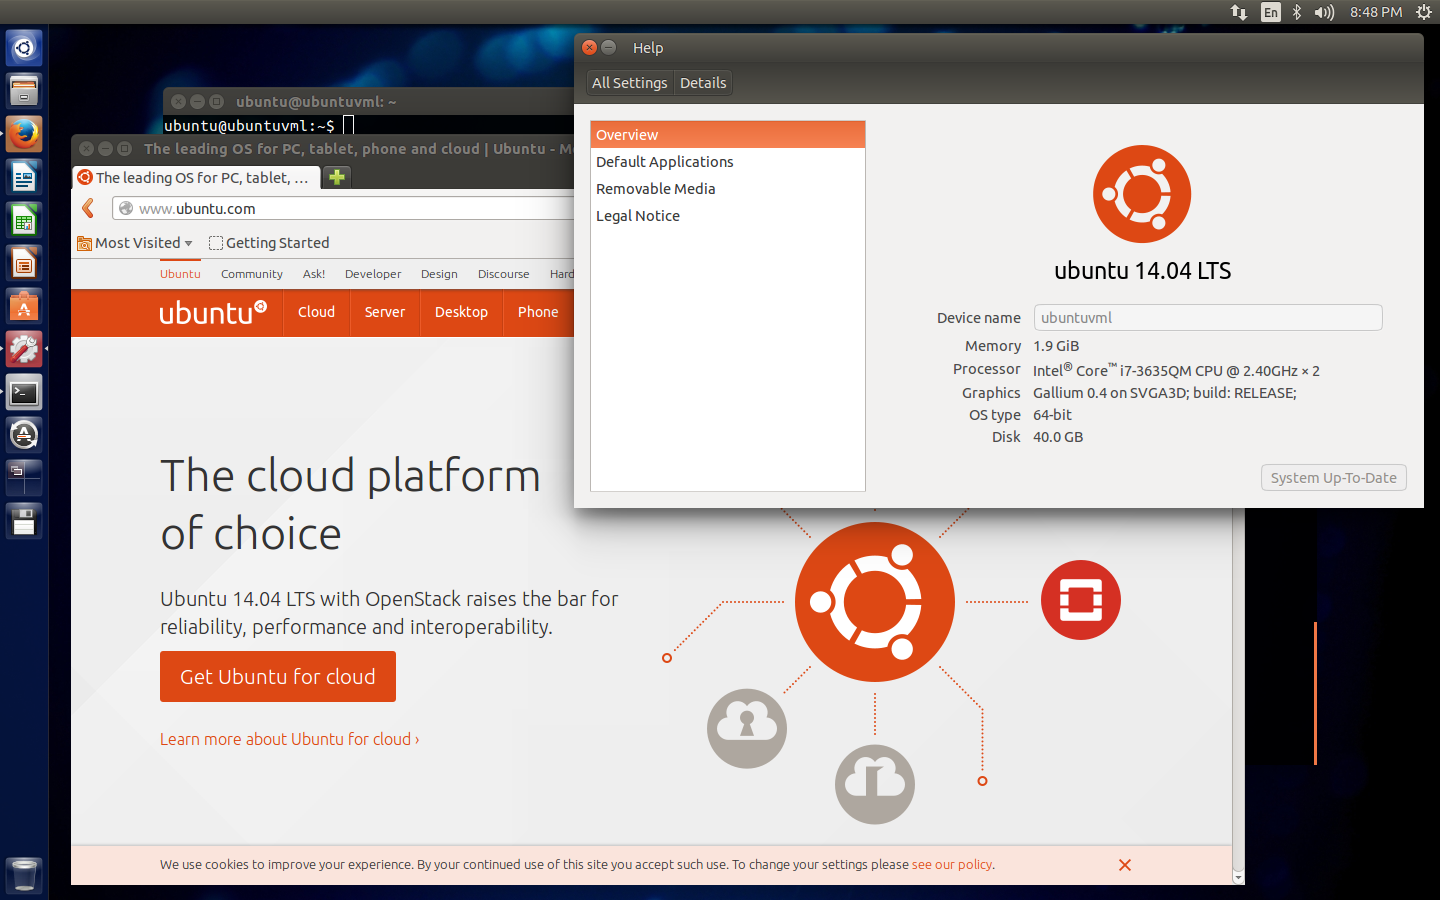Click the Firefox URL bar www.ubuntu.com

(343, 208)
